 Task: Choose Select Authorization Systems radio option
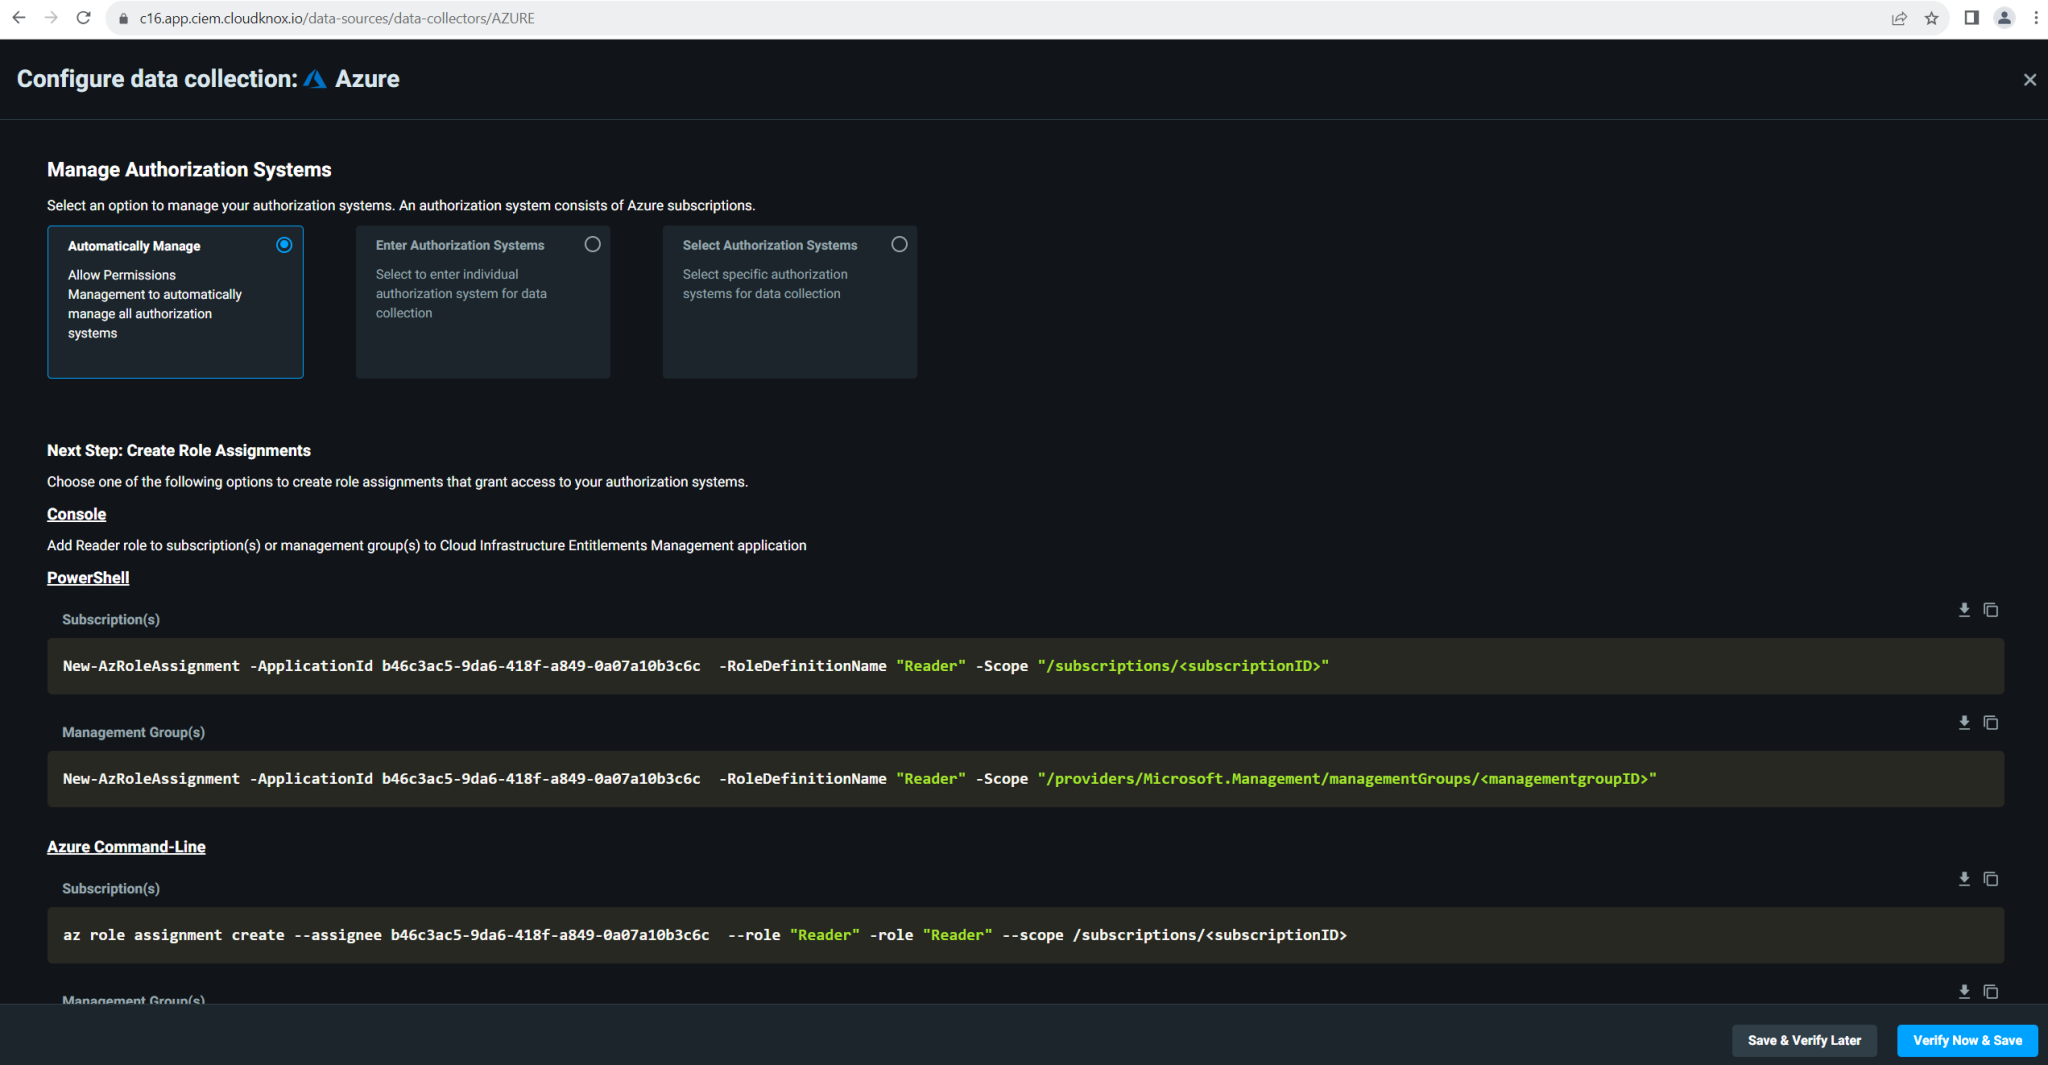899,245
